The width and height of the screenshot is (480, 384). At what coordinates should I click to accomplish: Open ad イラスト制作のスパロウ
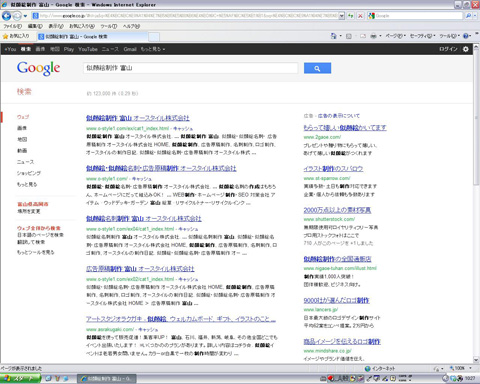click(x=333, y=169)
